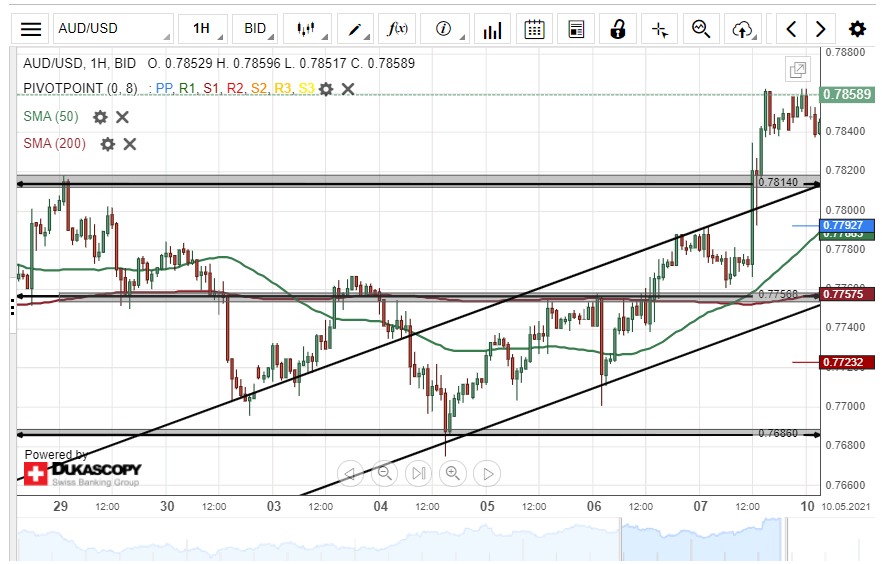Remove the PIVOTPOINT indicator
Screen dimensions: 882x564
(x=348, y=89)
